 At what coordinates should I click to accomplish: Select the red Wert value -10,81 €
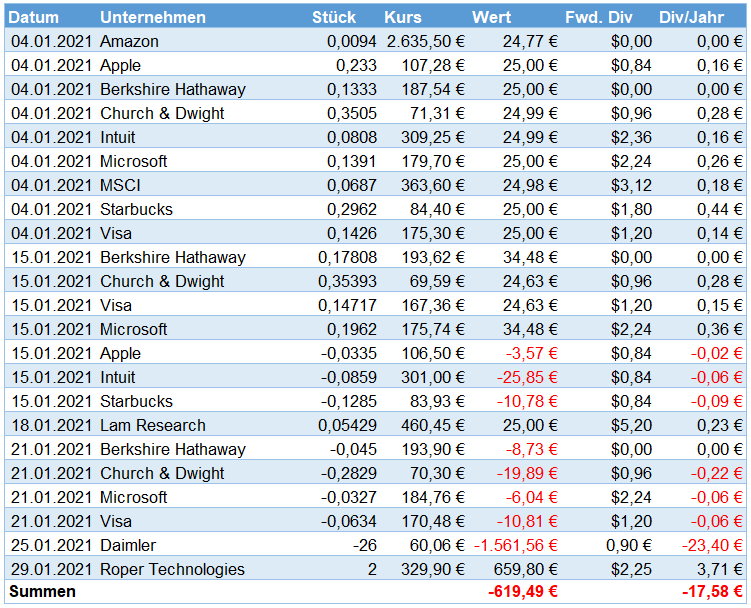coord(527,521)
